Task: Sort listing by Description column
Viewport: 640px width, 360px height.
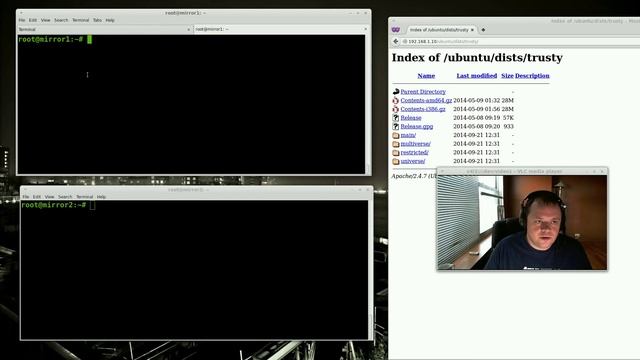Action: pyautogui.click(x=532, y=76)
